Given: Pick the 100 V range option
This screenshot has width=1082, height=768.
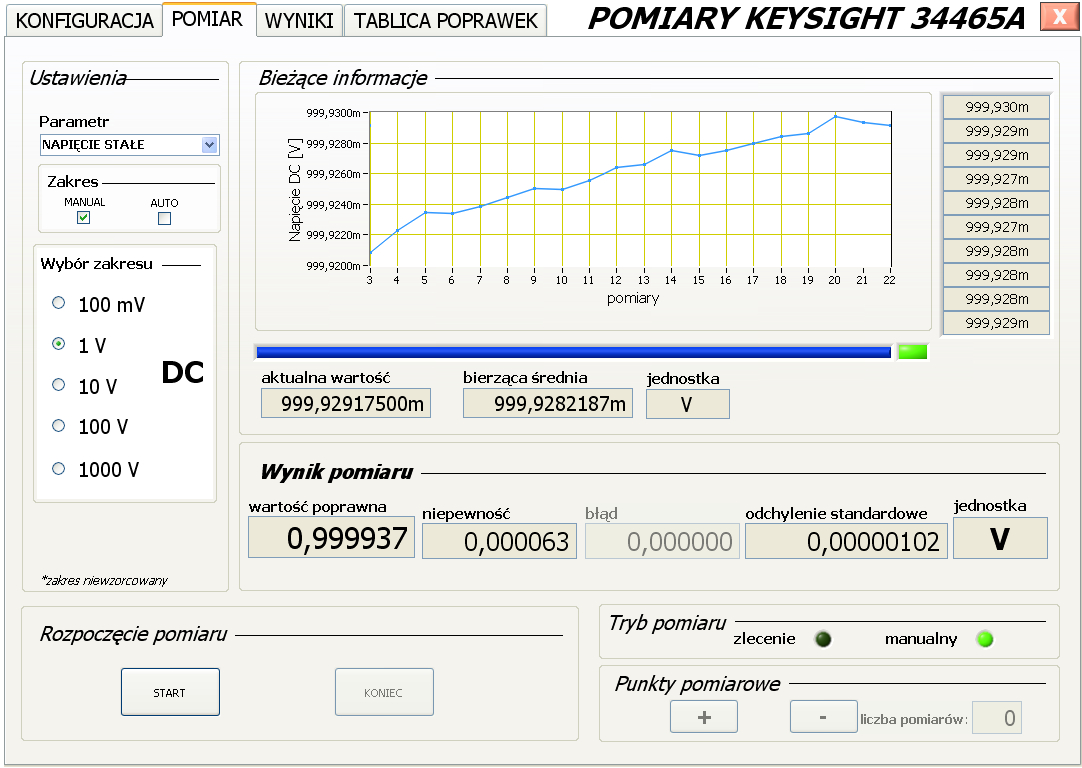Looking at the screenshot, I should tap(59, 426).
